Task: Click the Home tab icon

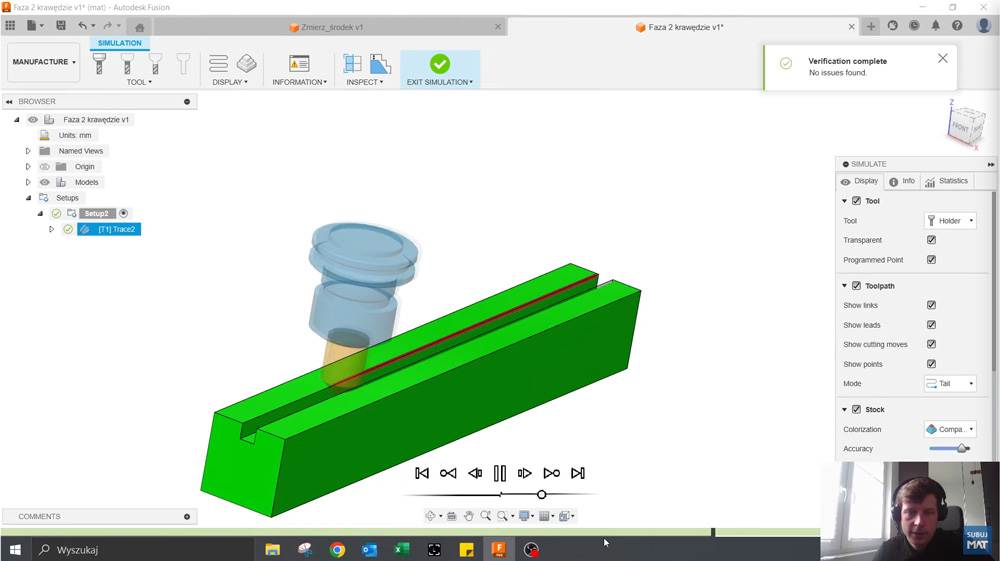Action: [139, 27]
